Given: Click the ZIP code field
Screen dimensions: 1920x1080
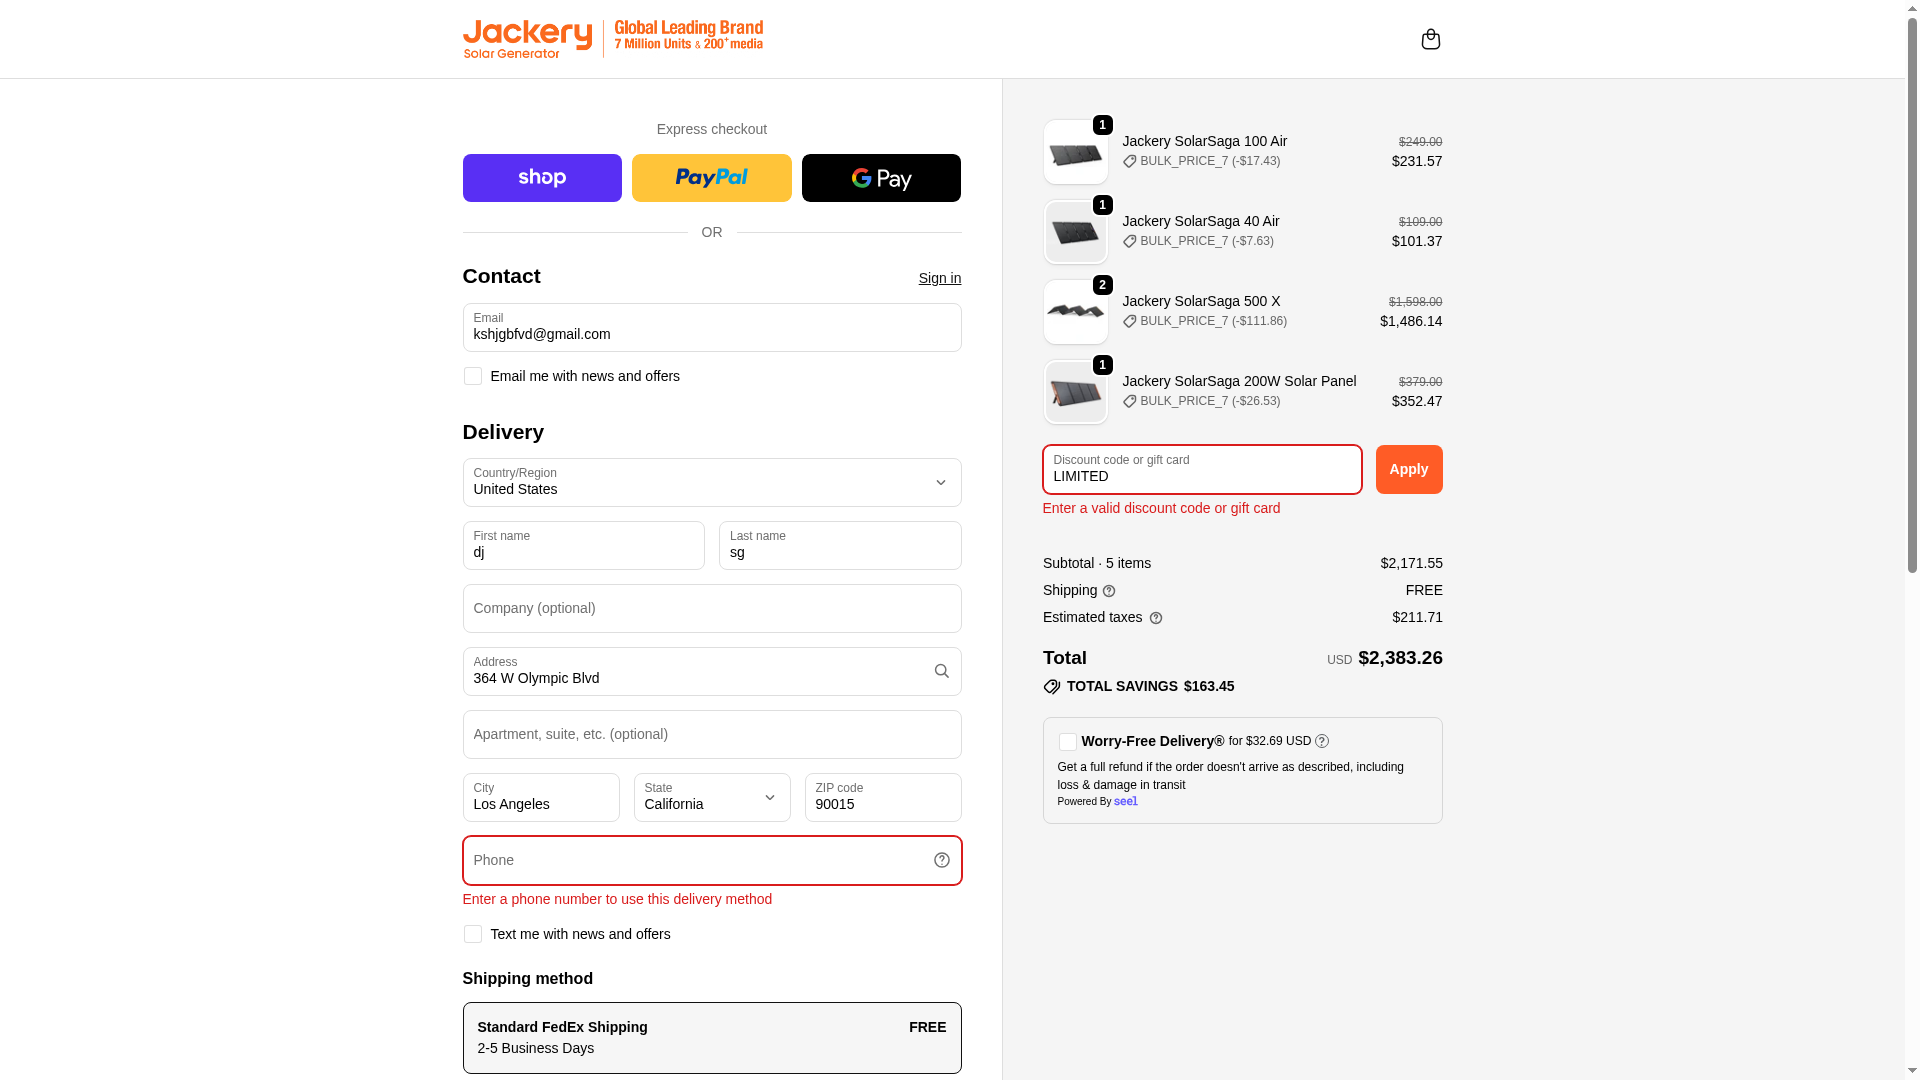Looking at the screenshot, I should tap(883, 797).
